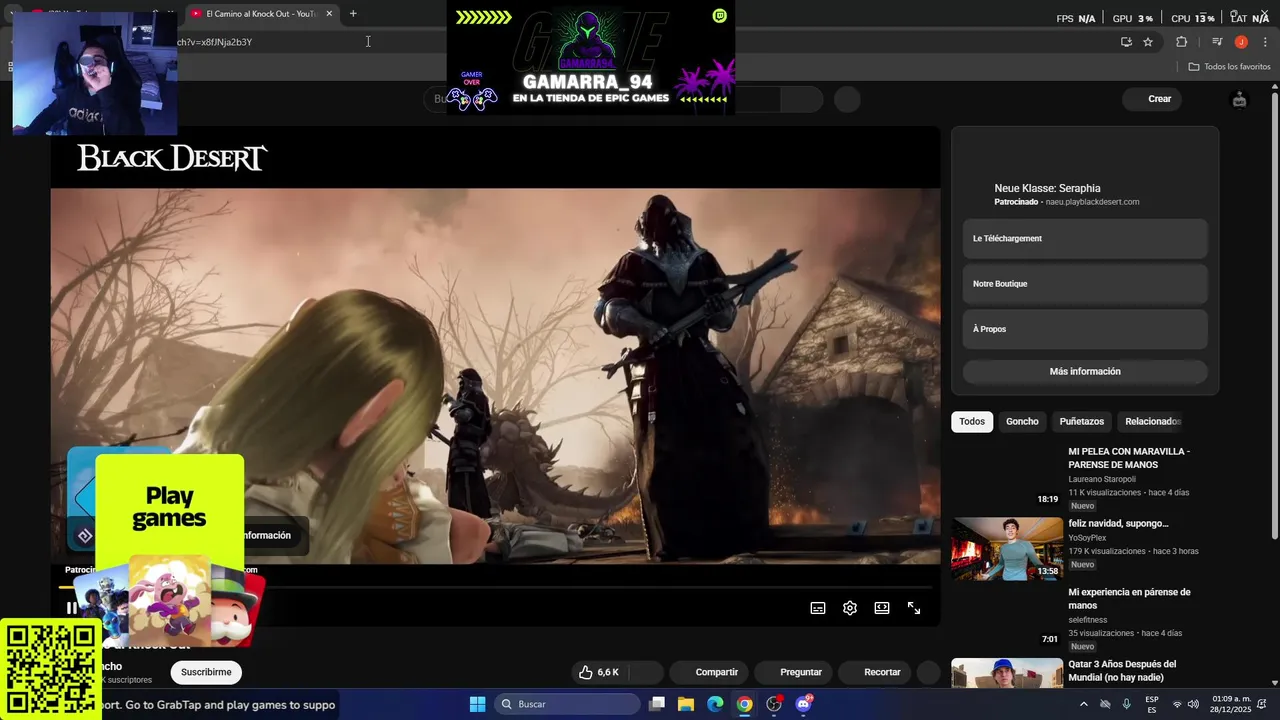
Task: Open Task View on the taskbar
Action: 657,704
